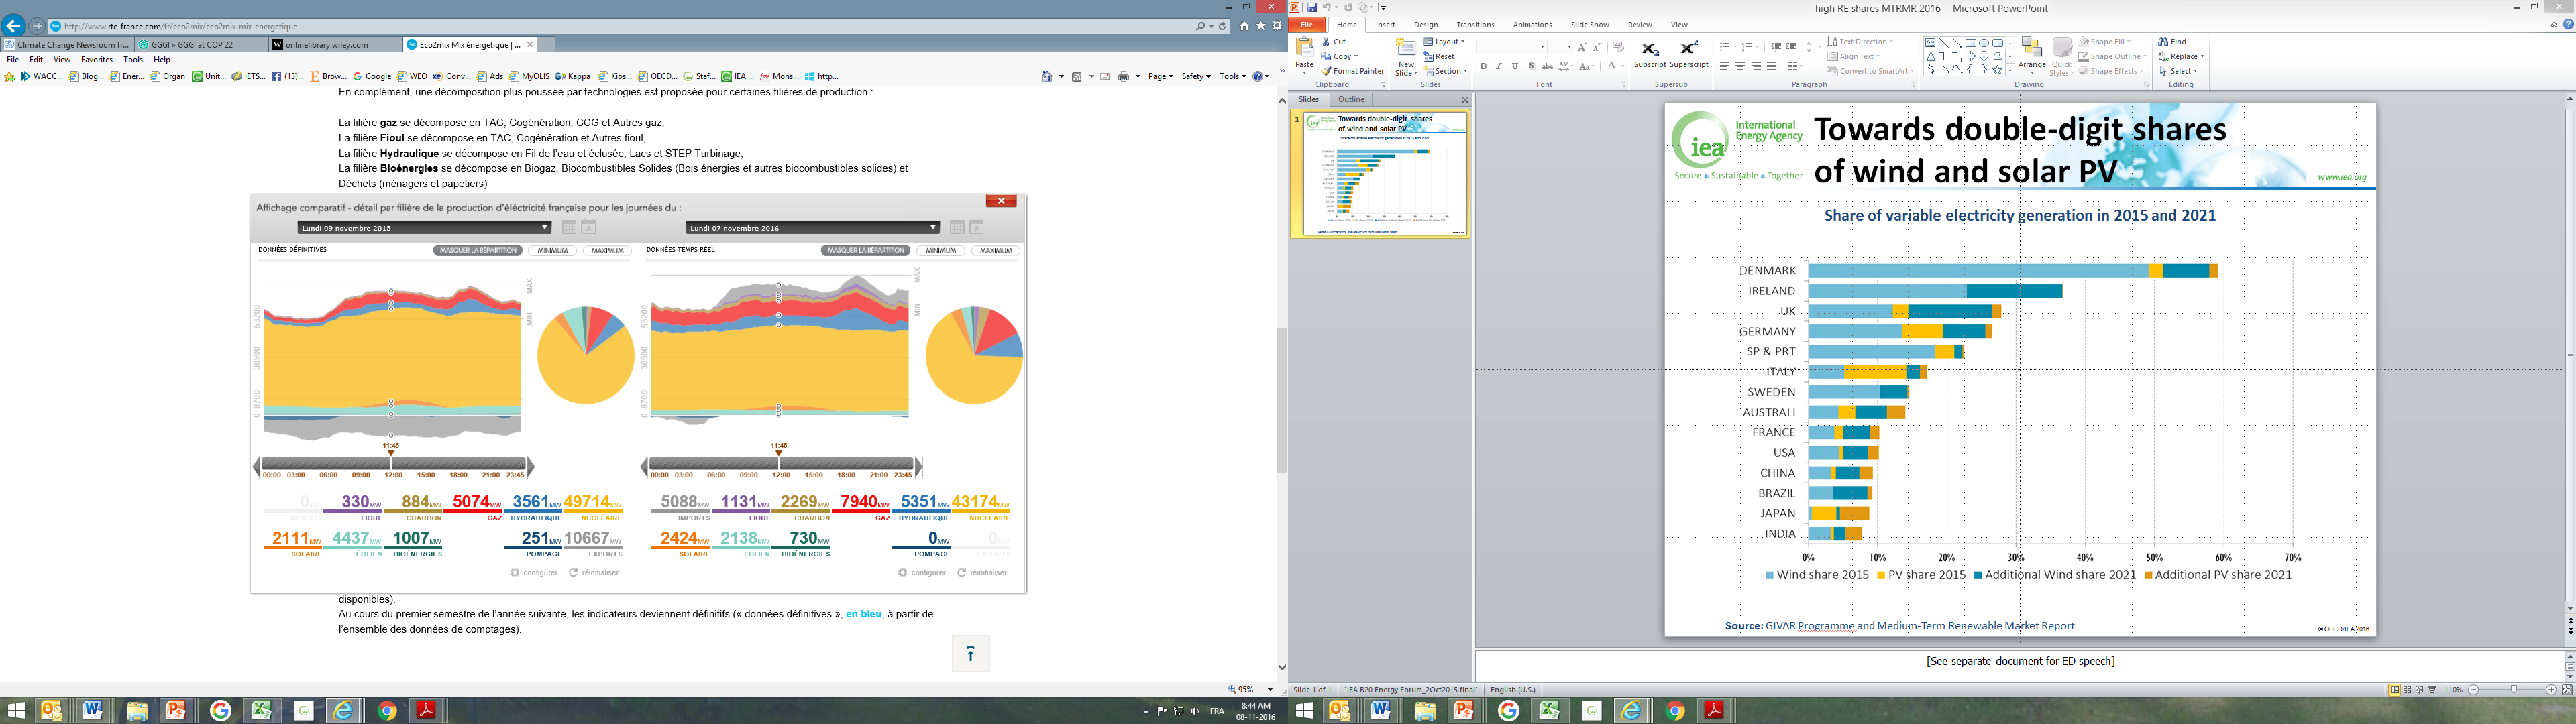
Task: Select slide 1 thumbnail in Slides pane
Action: [x=1385, y=174]
